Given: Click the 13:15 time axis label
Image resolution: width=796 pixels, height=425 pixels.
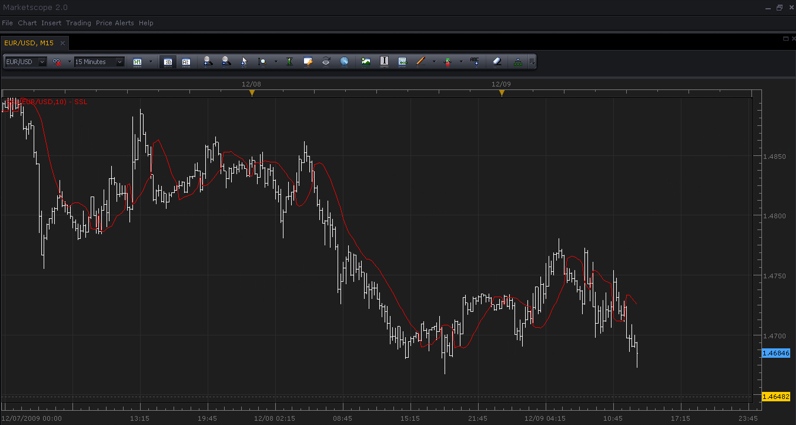Looking at the screenshot, I should coord(140,419).
